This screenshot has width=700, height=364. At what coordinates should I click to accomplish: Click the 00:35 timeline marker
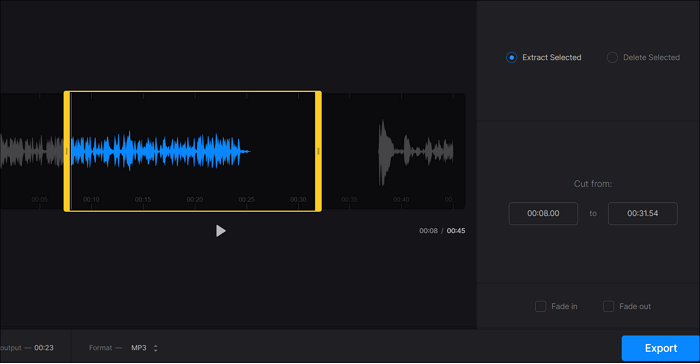(350, 200)
